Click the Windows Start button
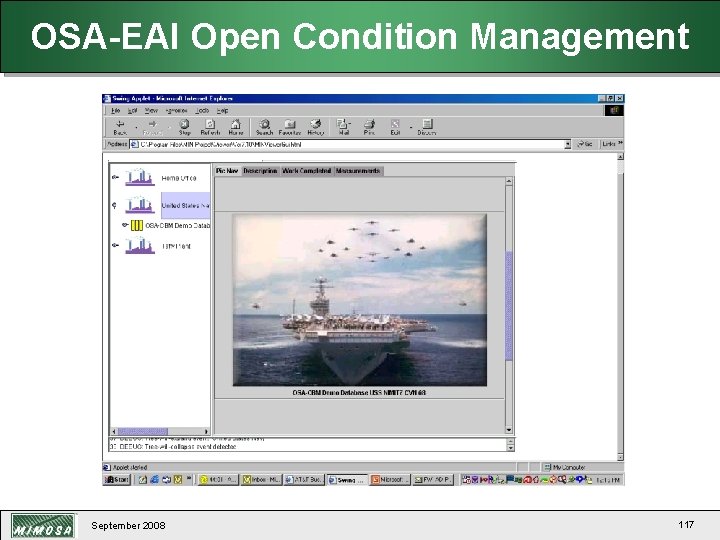 click(x=117, y=480)
